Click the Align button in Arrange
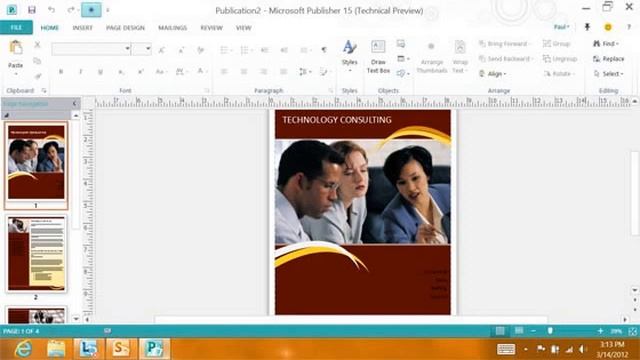Viewport: 640px width, 360px height. point(493,74)
